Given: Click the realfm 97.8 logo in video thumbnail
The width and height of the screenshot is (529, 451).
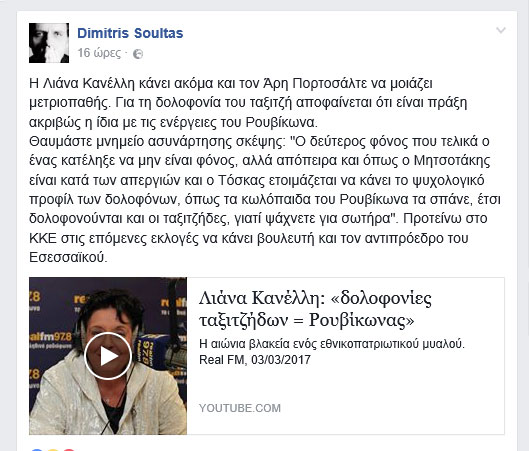Looking at the screenshot, I should (51, 337).
